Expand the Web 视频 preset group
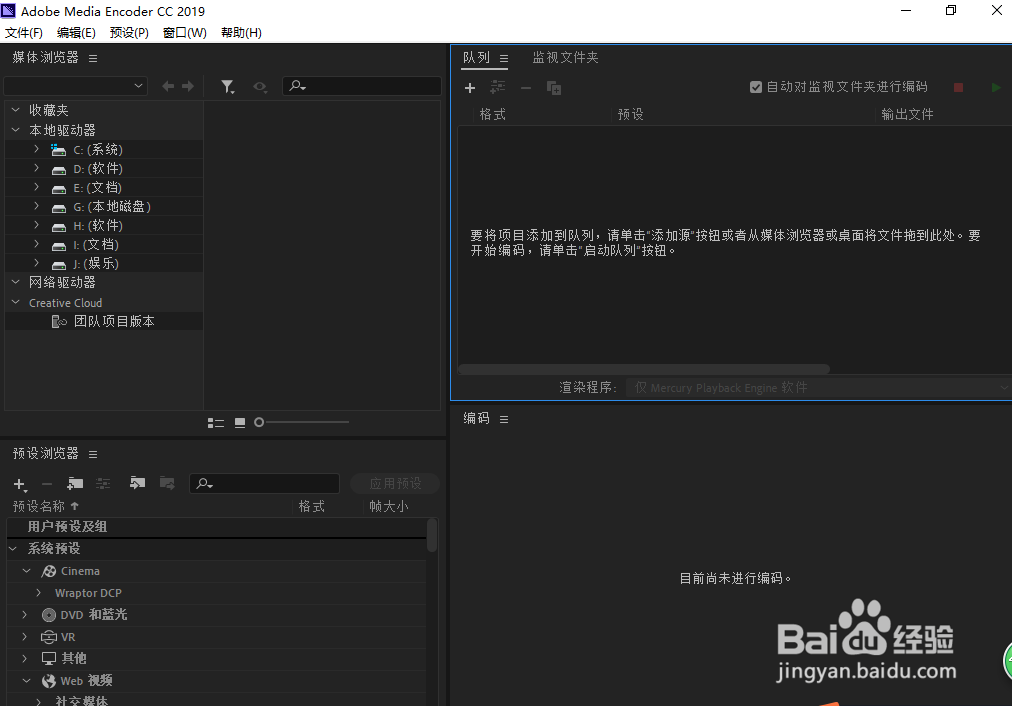This screenshot has height=706, width=1012. (x=26, y=680)
